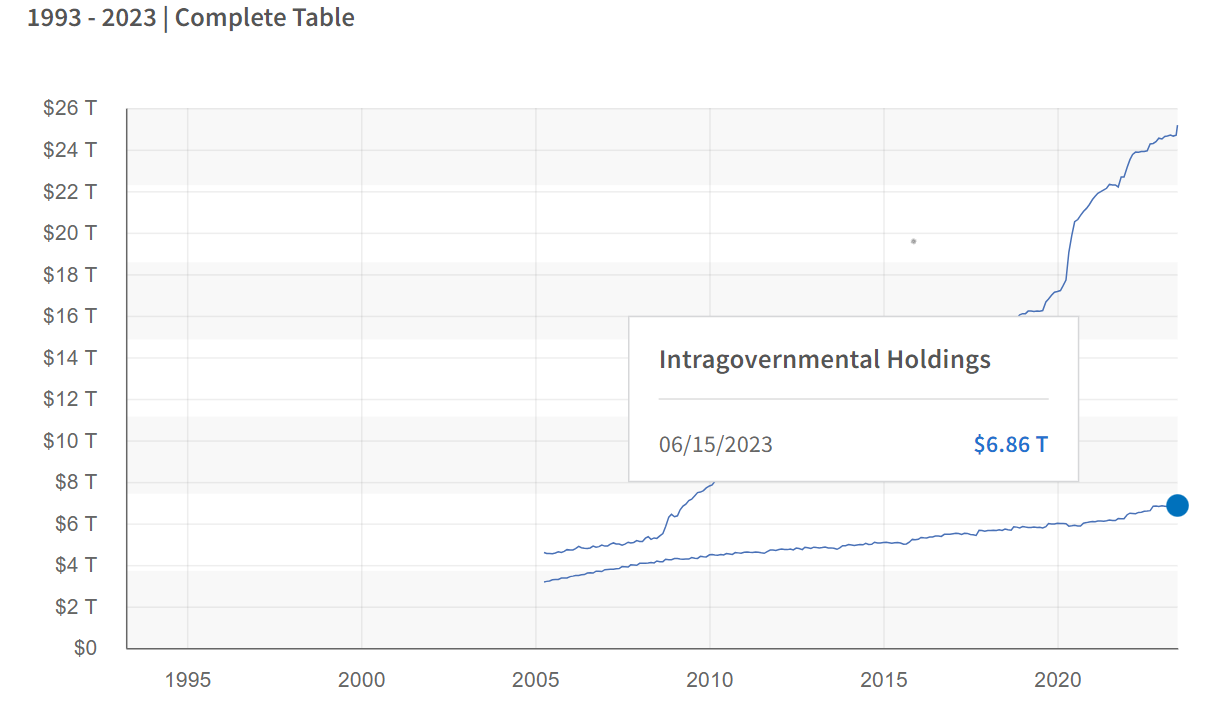Select the 'Intragovernmental Holdings' tooltip title
Screen dimensions: 1228x706
[x=824, y=360]
